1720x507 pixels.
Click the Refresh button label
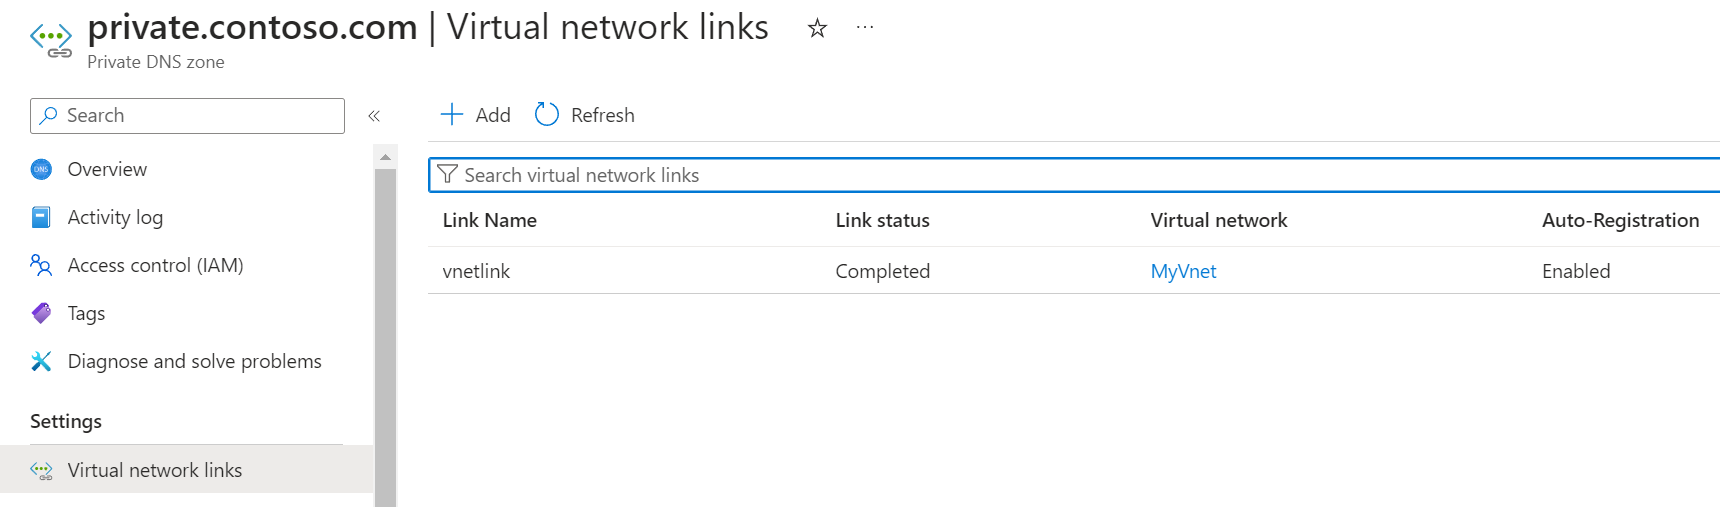coord(602,115)
